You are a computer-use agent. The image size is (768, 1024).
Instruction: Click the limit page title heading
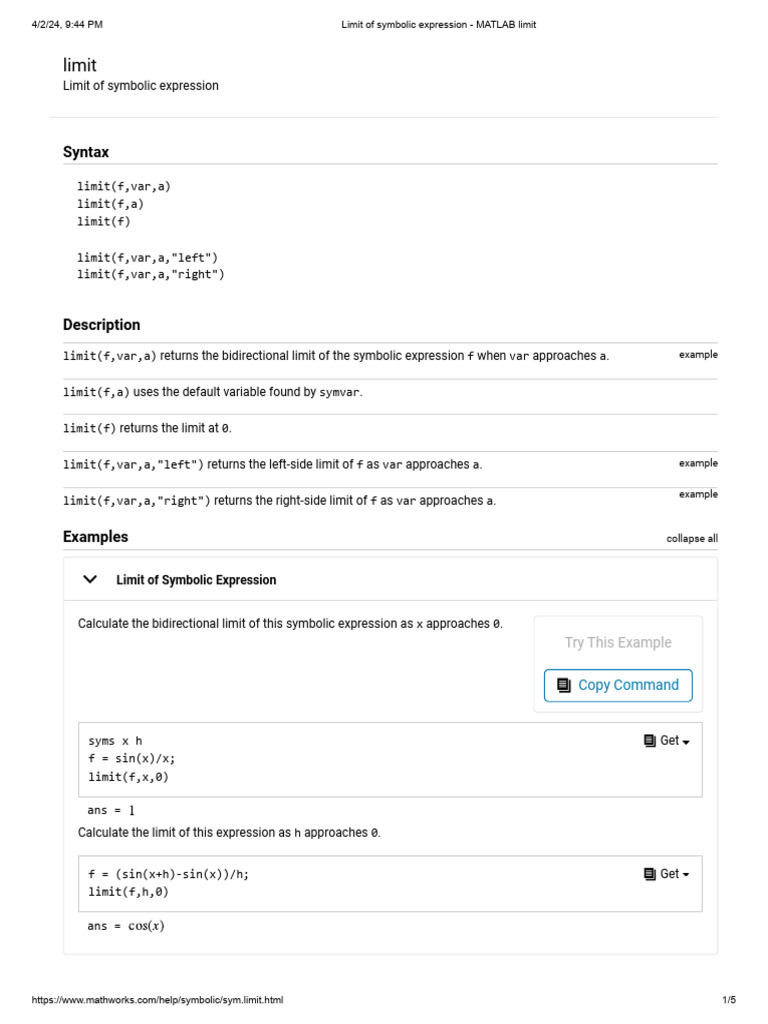(80, 65)
